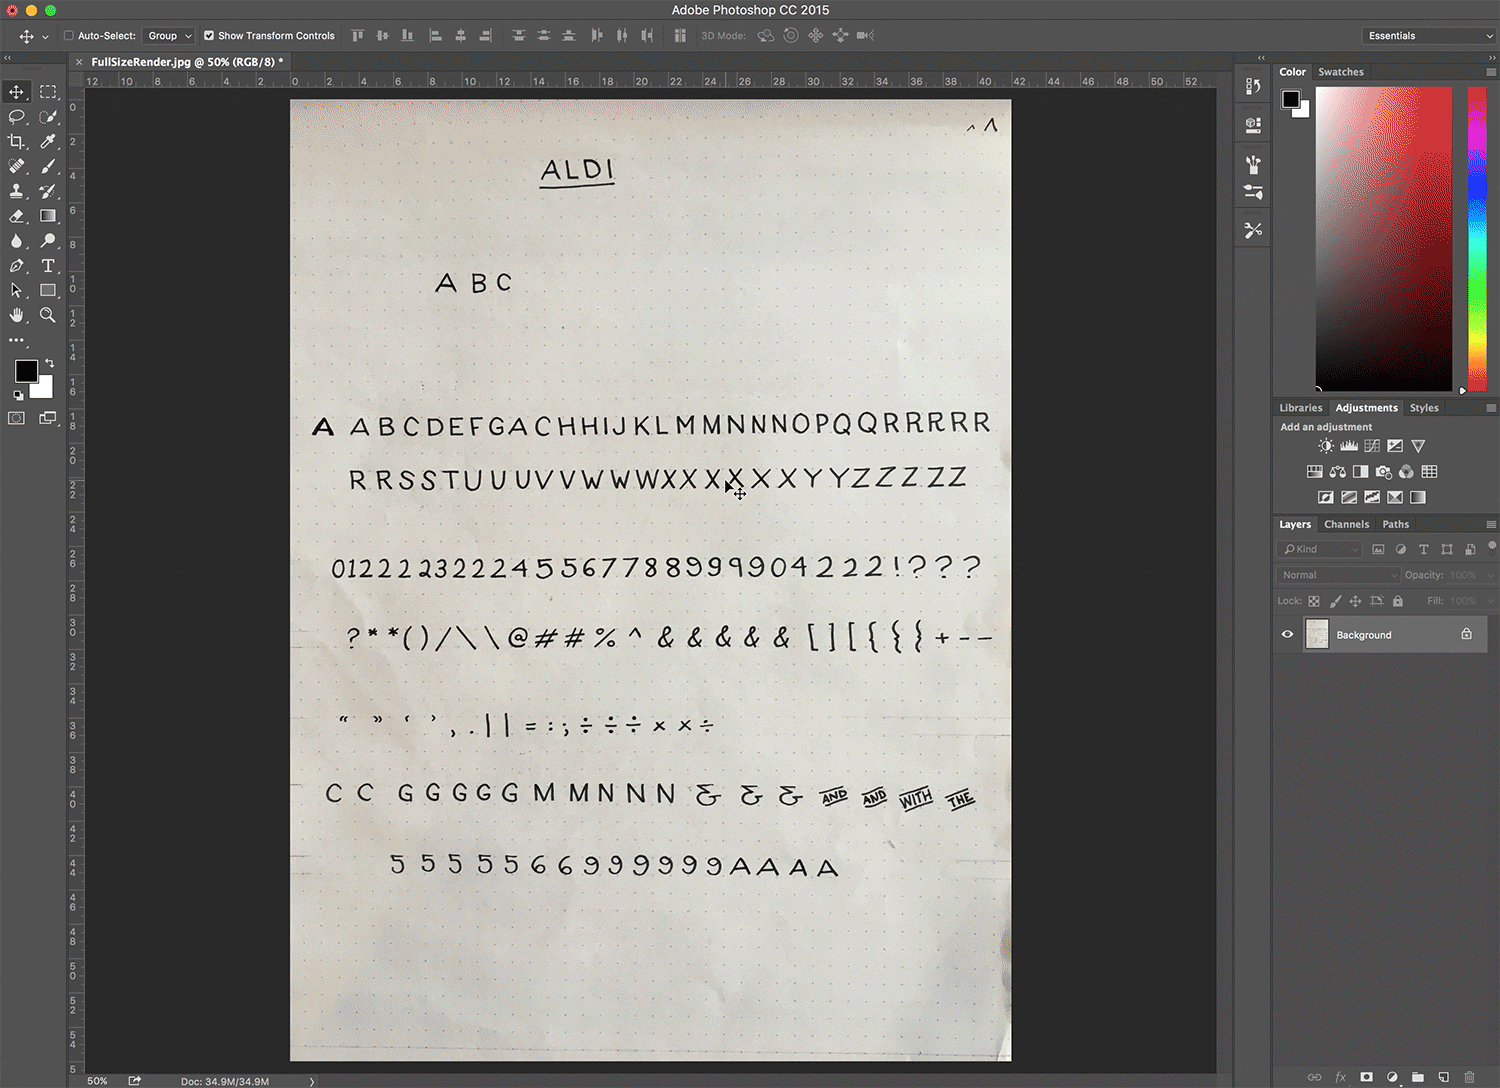Image resolution: width=1500 pixels, height=1088 pixels.
Task: Add a Vibrance adjustment
Action: (x=1418, y=446)
